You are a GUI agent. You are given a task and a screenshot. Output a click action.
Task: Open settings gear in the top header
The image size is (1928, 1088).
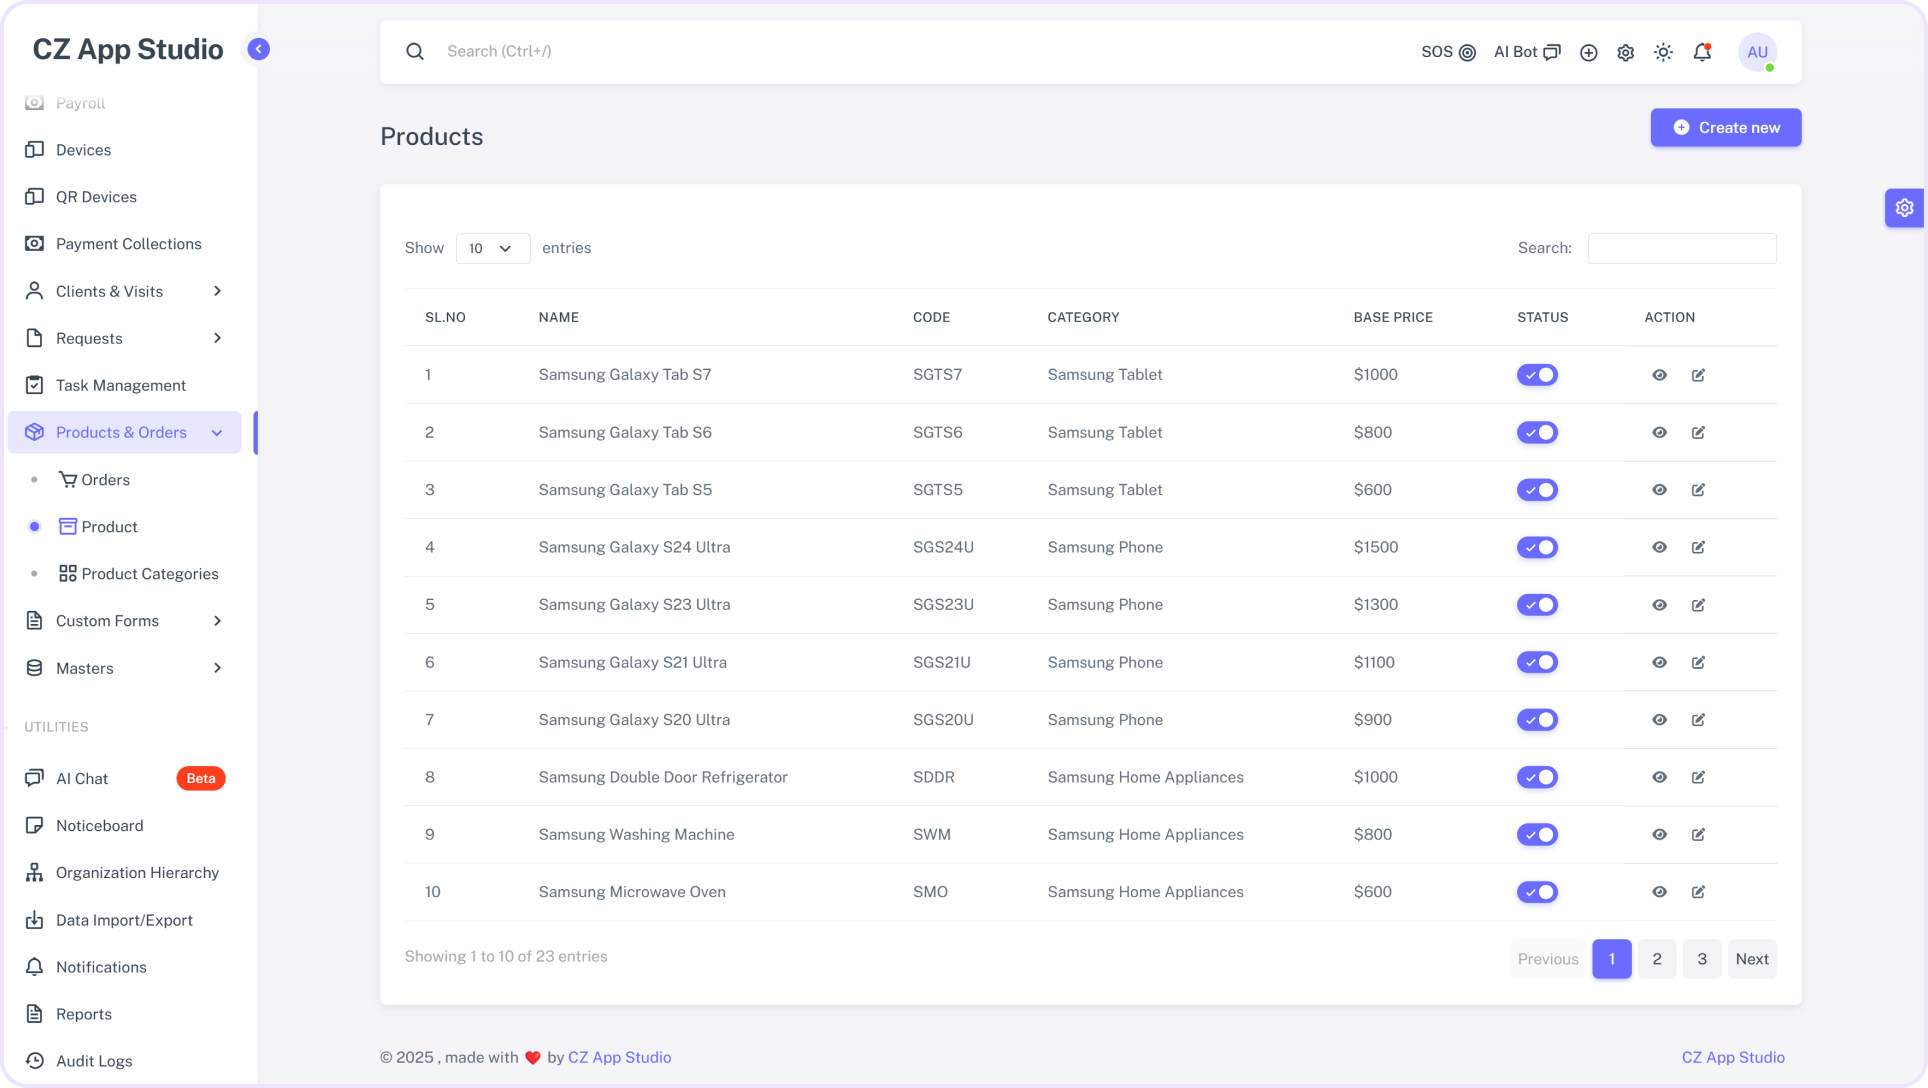coord(1625,52)
